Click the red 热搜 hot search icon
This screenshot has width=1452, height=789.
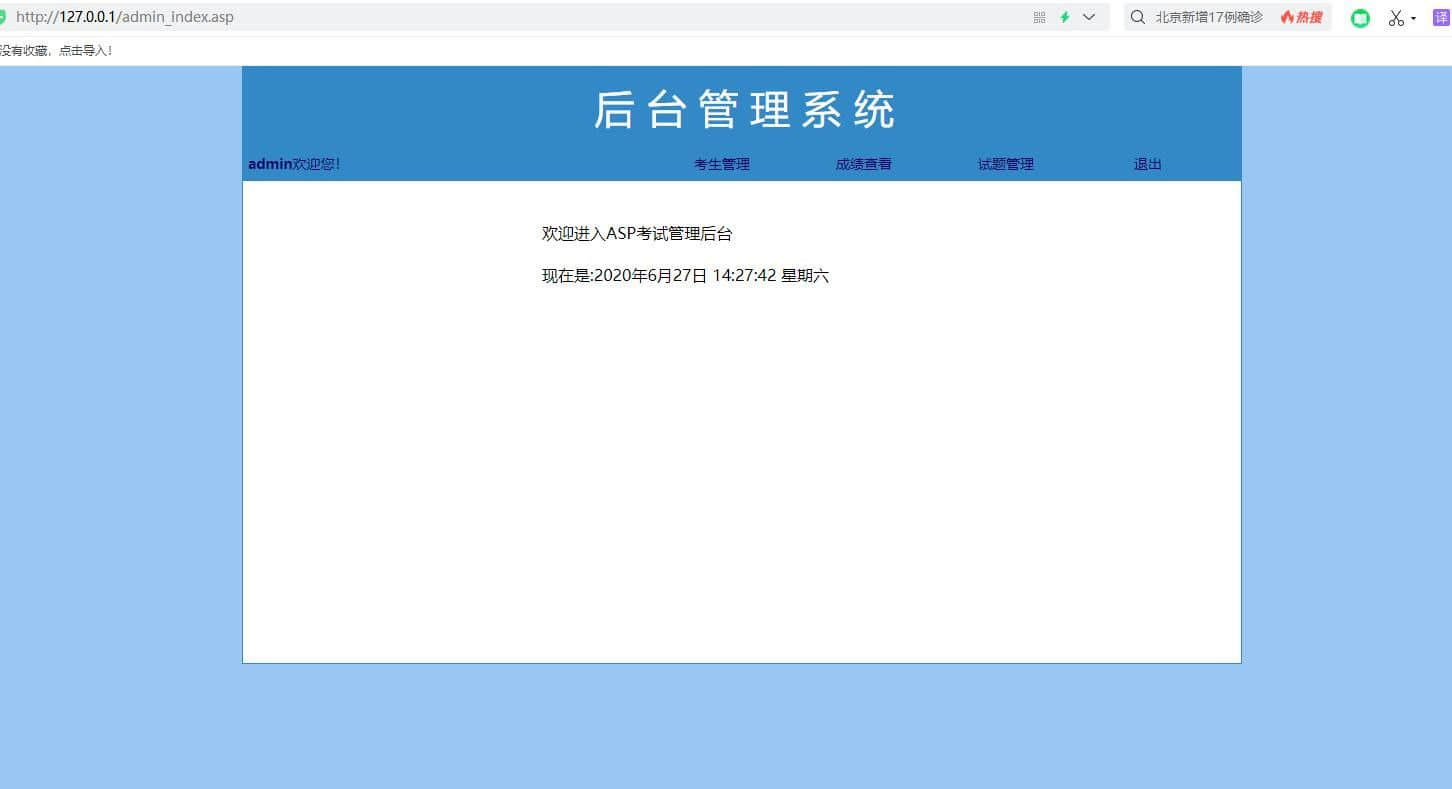coord(1301,17)
